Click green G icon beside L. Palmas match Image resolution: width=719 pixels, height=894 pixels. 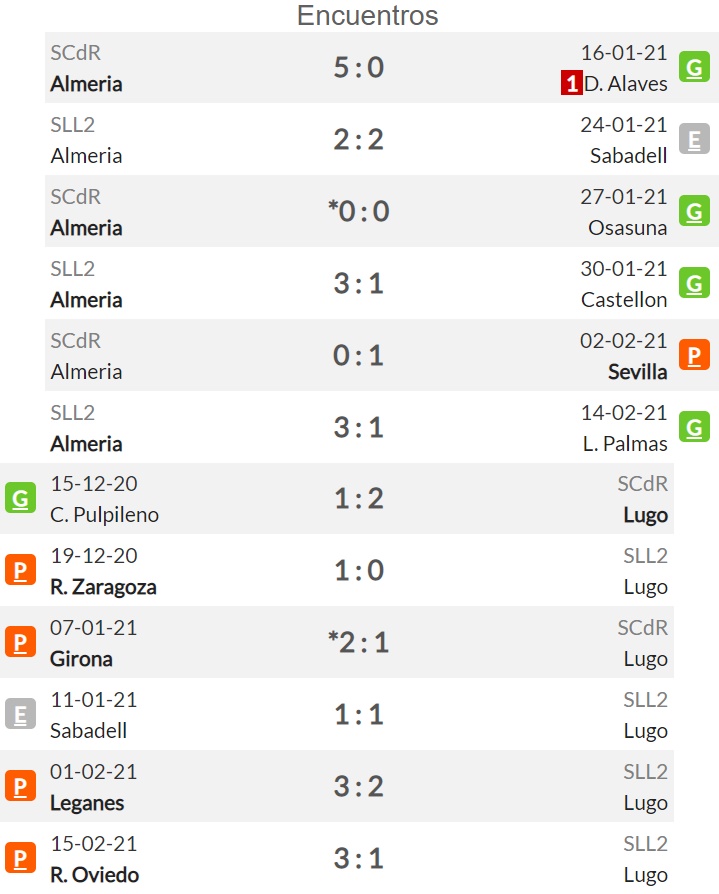pos(694,427)
